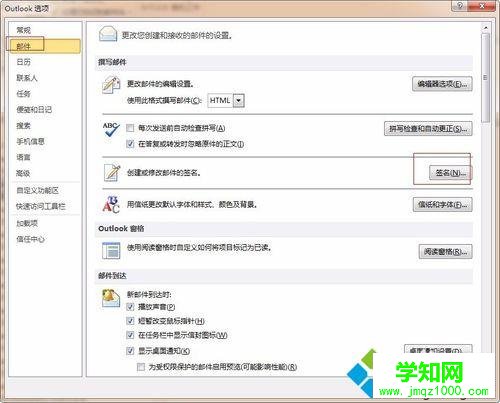Image resolution: width=500 pixels, height=403 pixels.
Task: Open 自定义功能区 settings
Action: coord(37,191)
